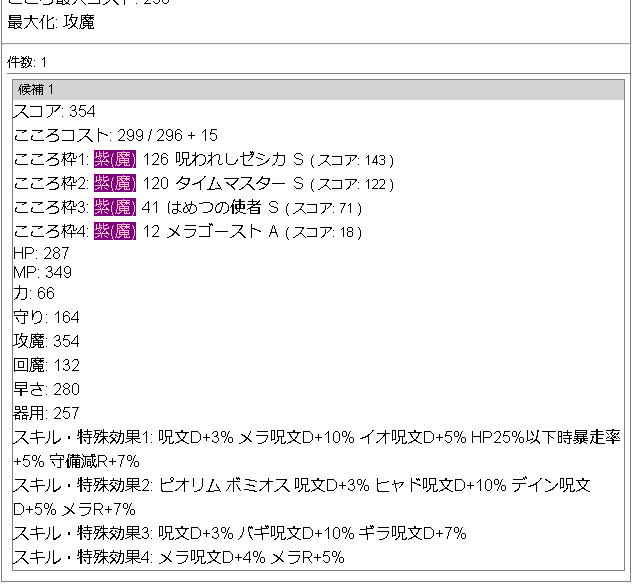Click the こころ枠1 label
The width and height of the screenshot is (643, 586).
[x=51, y=159]
